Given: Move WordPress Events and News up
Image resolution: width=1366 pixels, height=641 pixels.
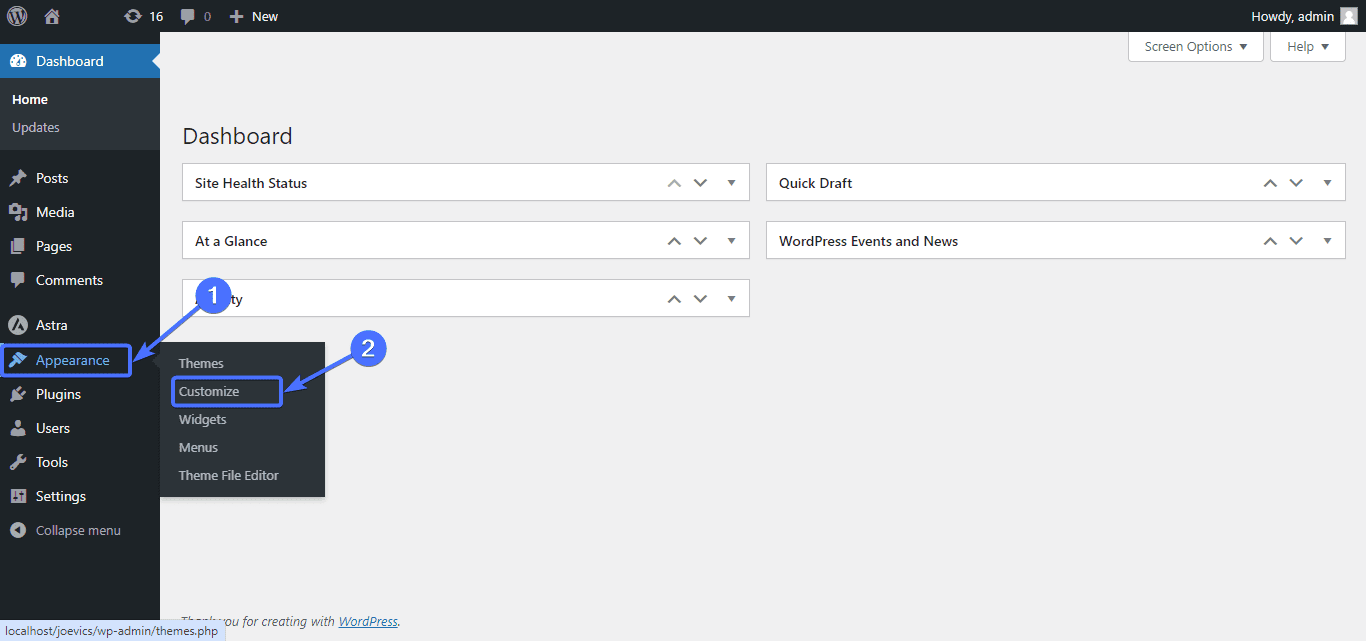Looking at the screenshot, I should pyautogui.click(x=1270, y=241).
